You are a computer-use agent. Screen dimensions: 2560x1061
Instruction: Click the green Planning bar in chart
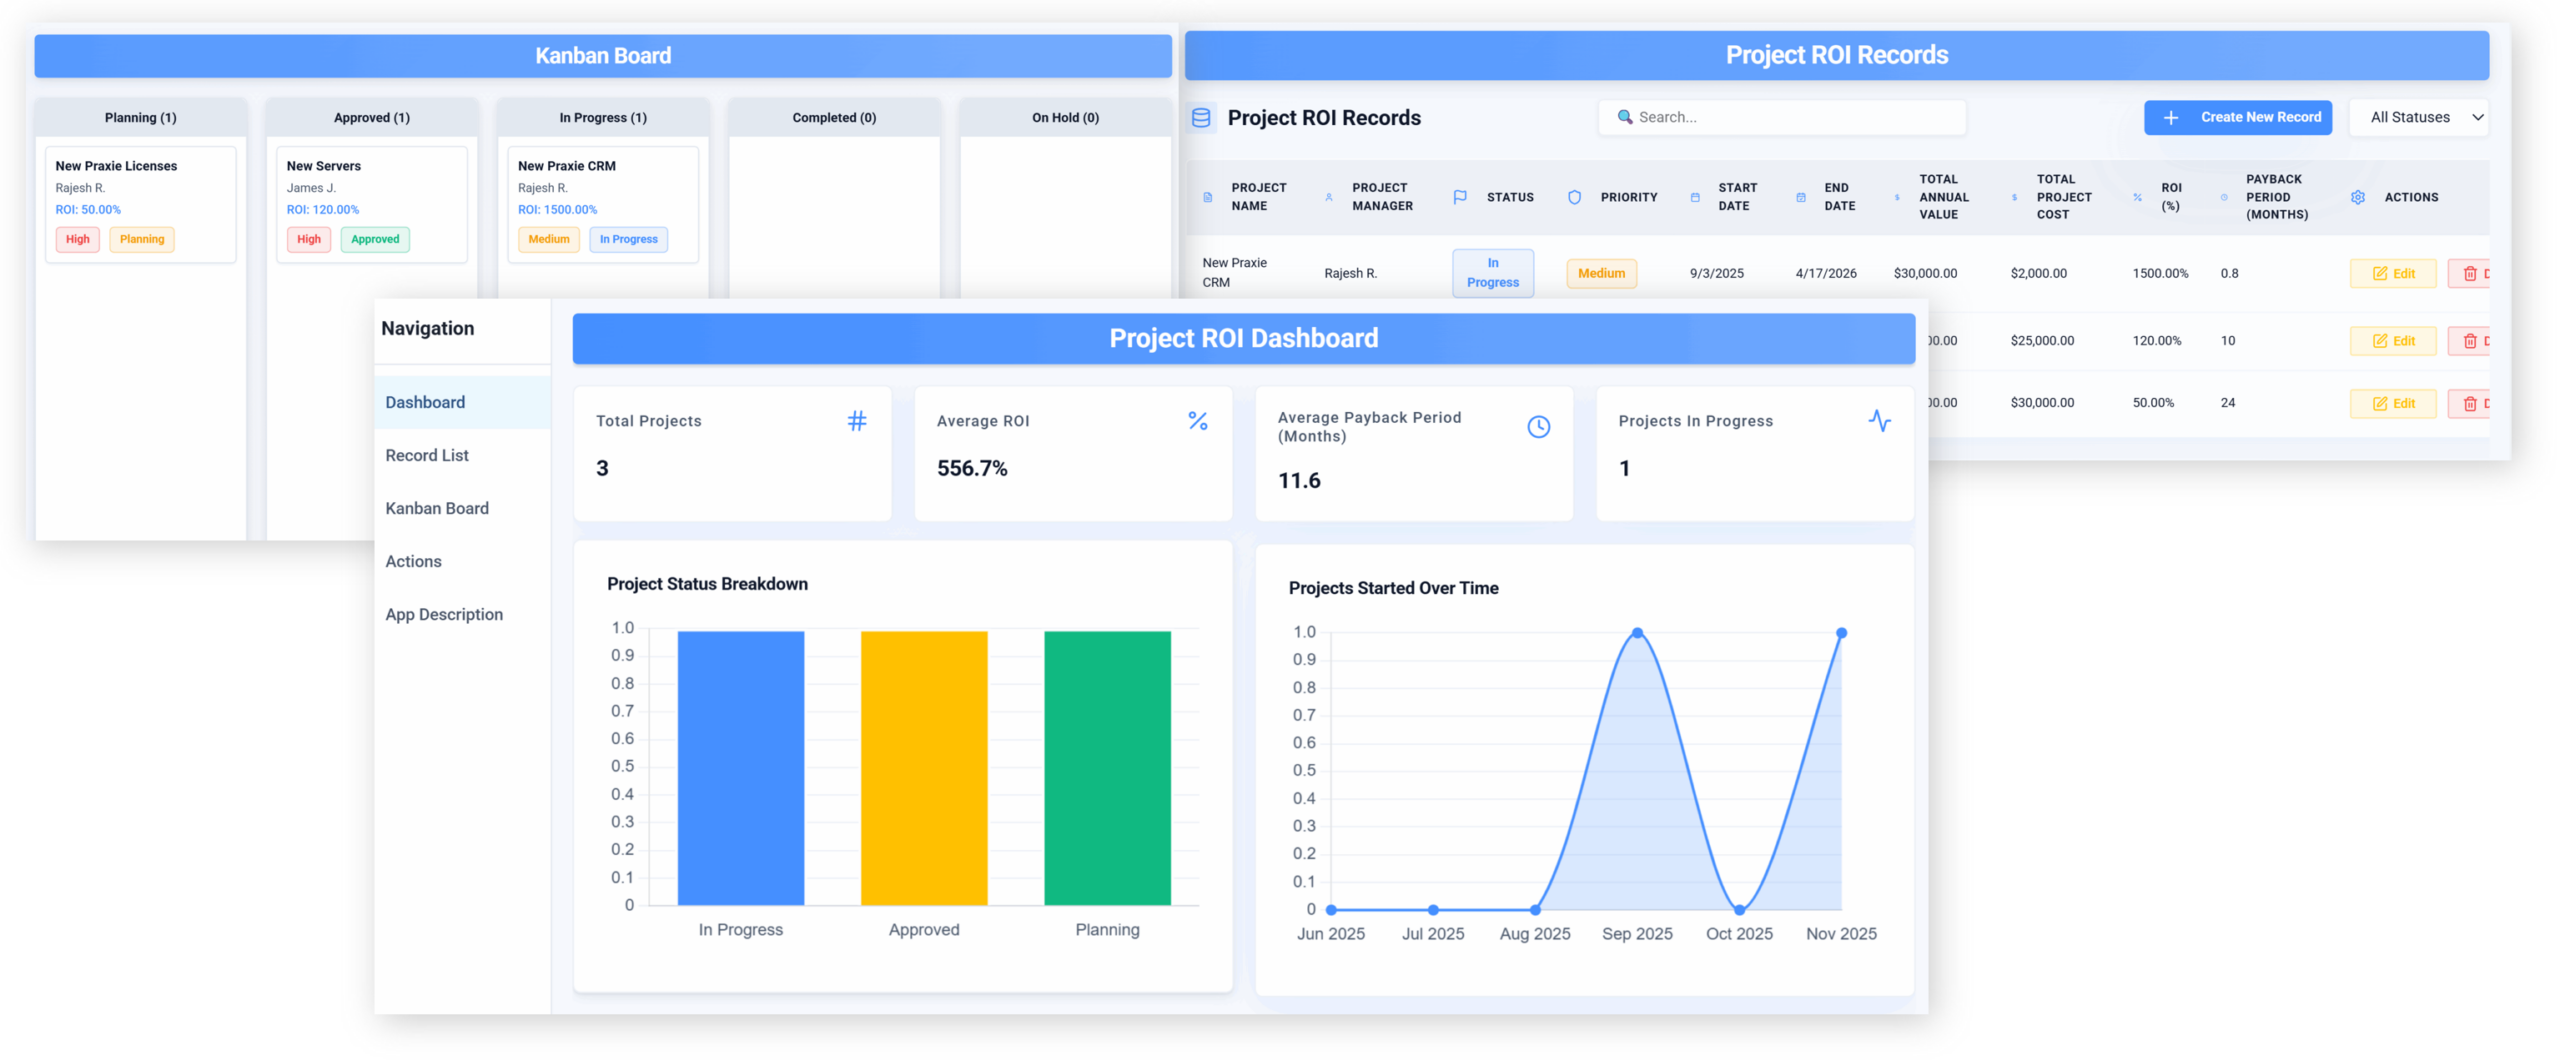click(x=1107, y=769)
